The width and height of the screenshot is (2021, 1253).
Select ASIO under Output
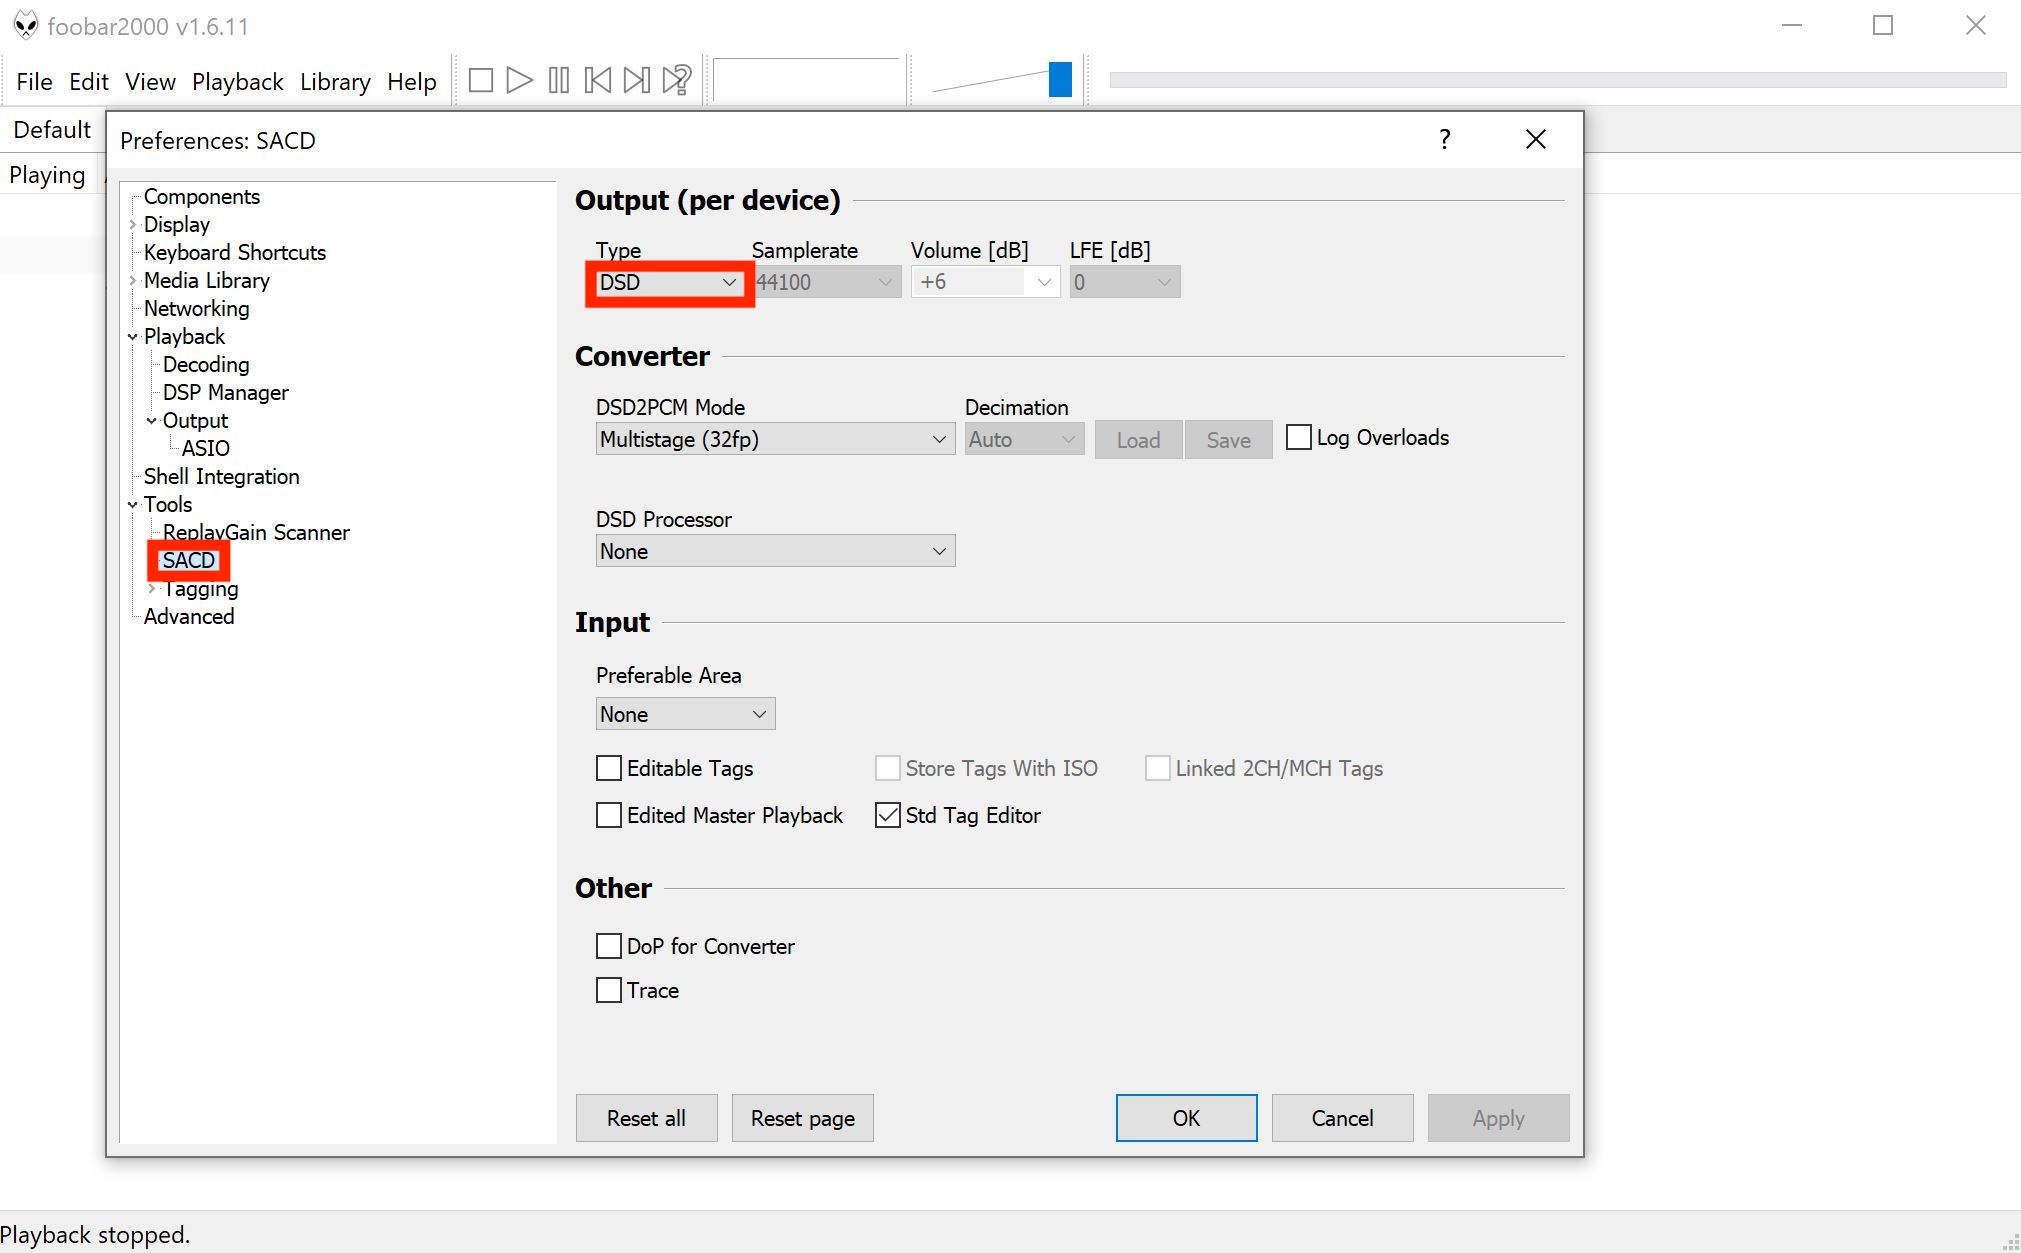tap(205, 449)
